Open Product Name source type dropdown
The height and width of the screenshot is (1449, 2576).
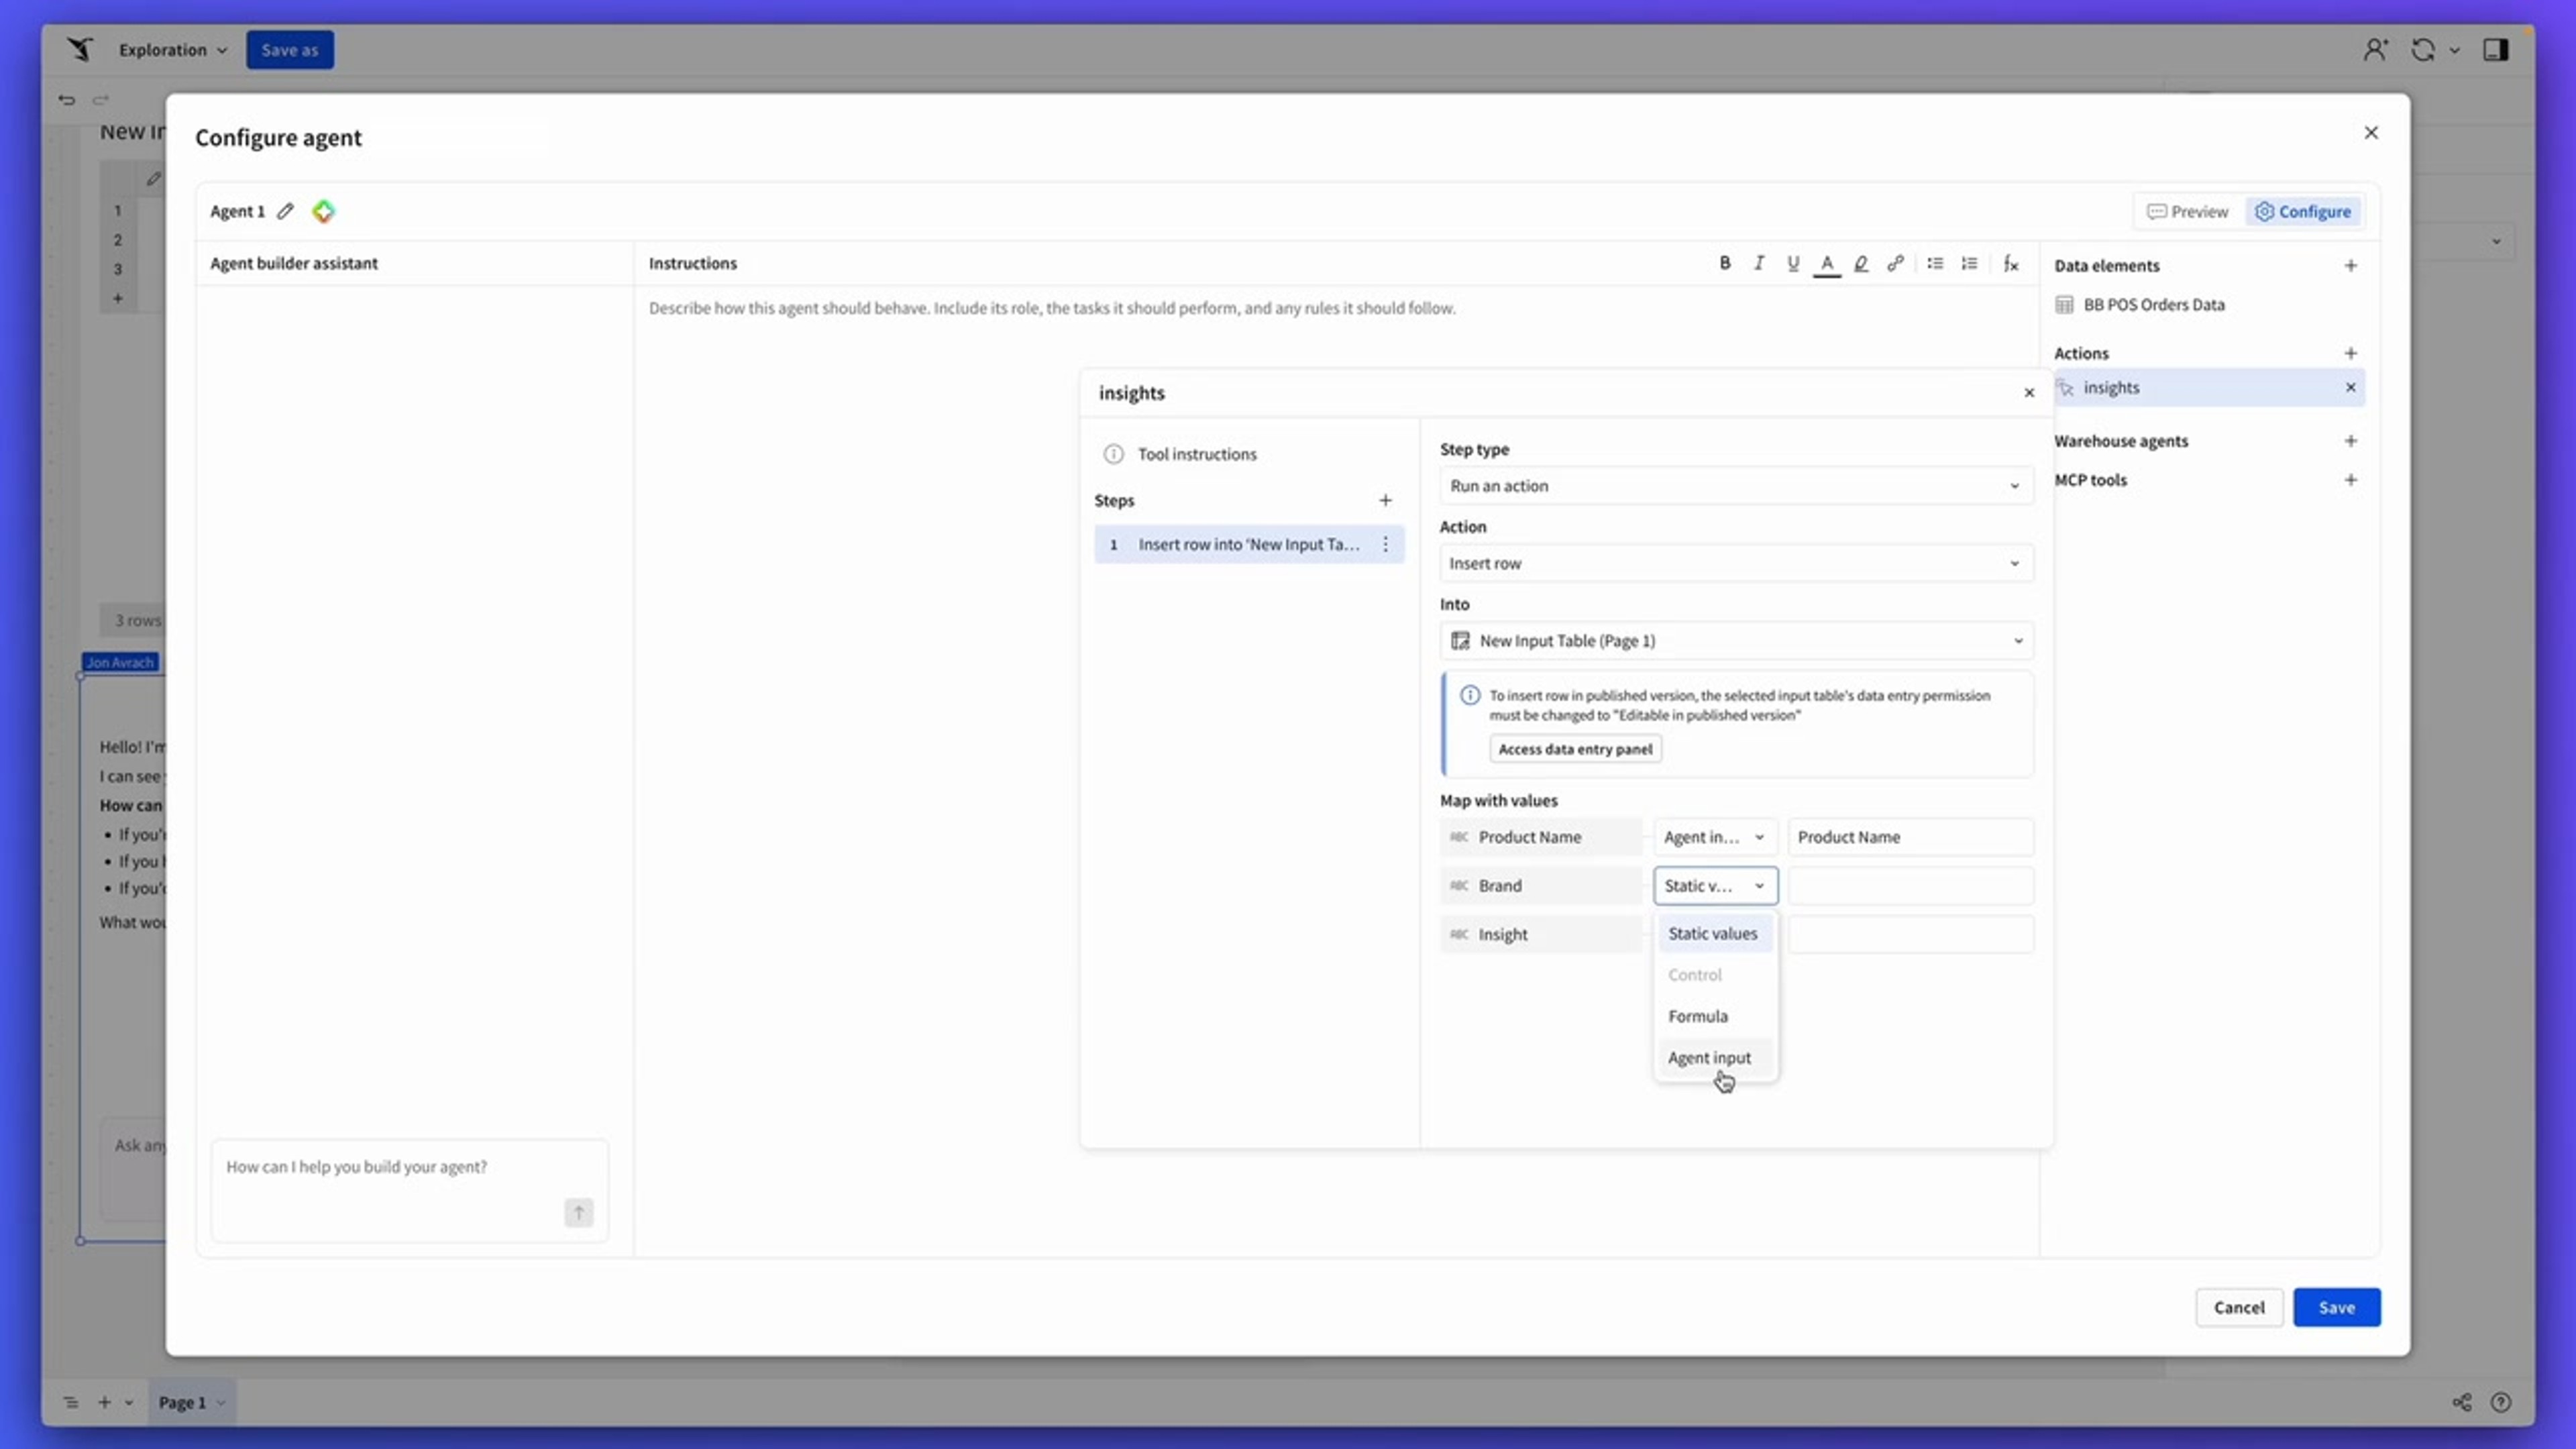1715,837
